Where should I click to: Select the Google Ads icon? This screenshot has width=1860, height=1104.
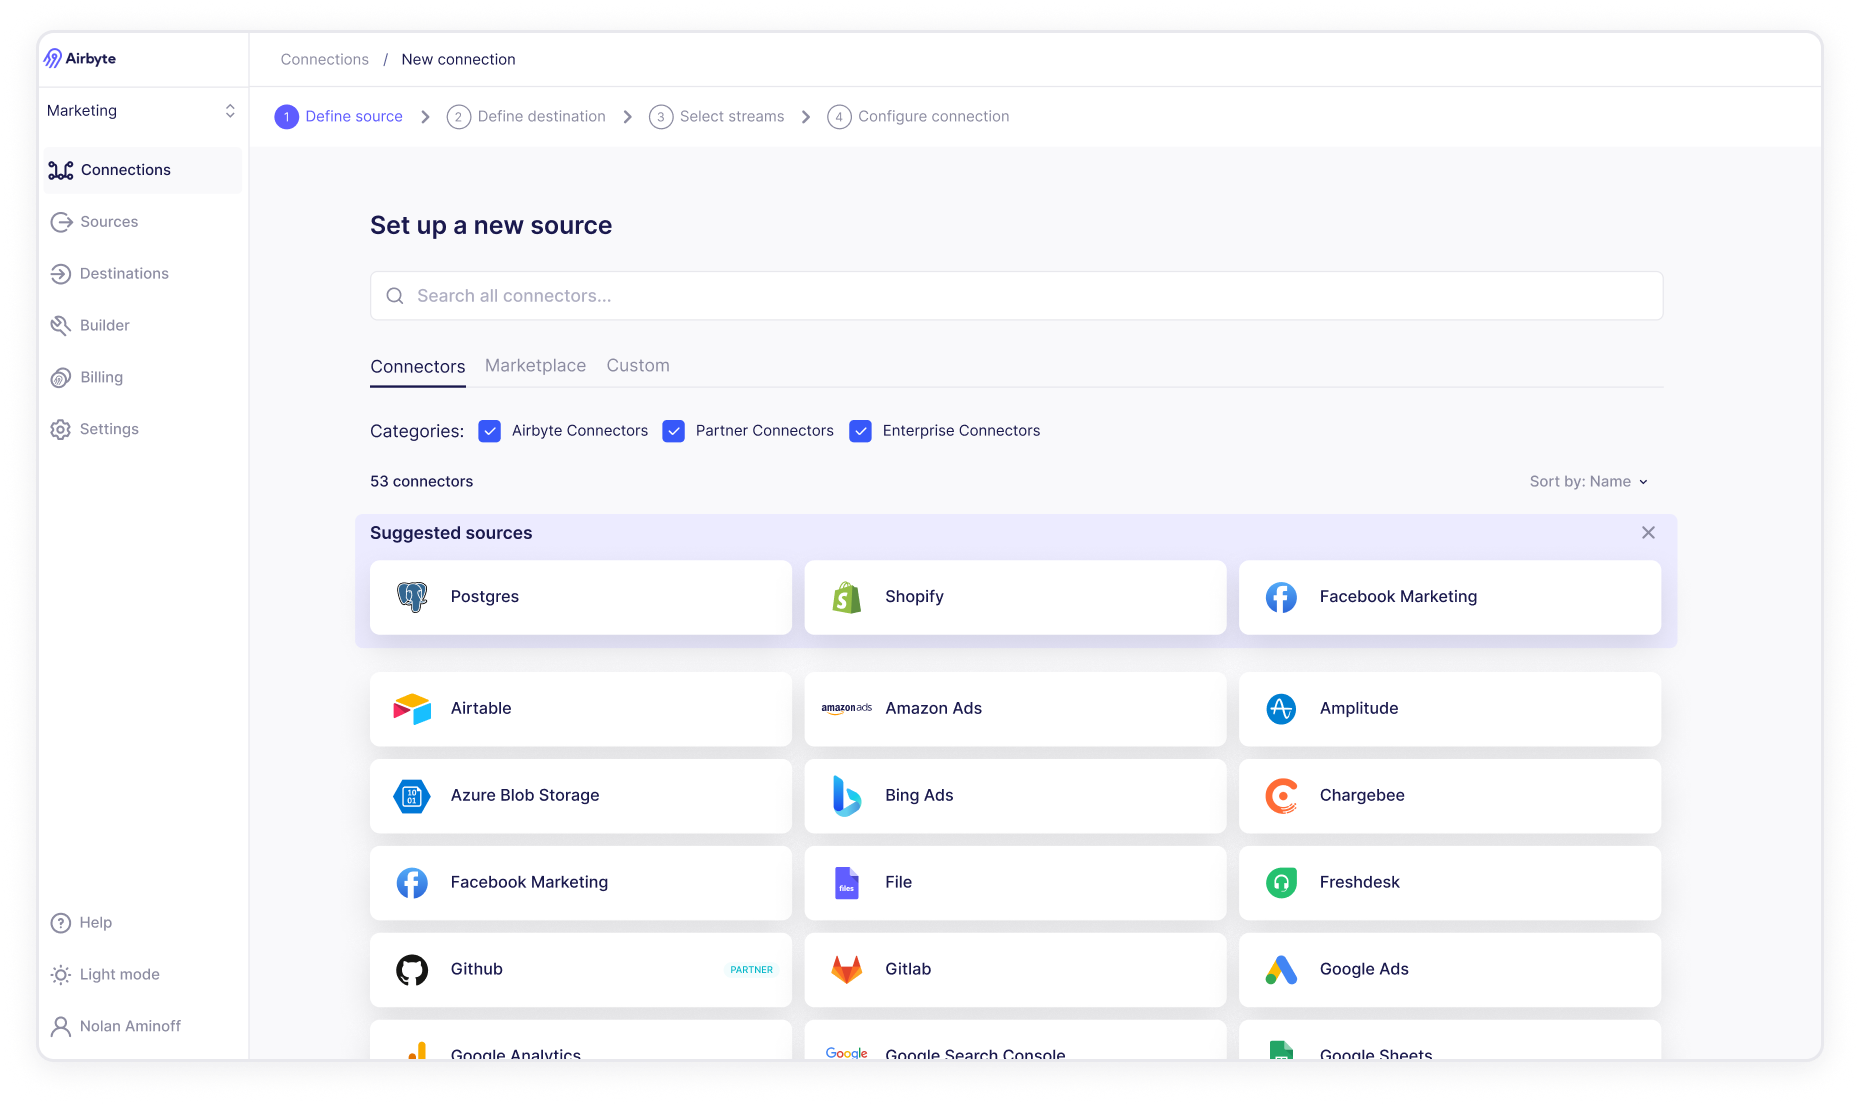[x=1281, y=970]
